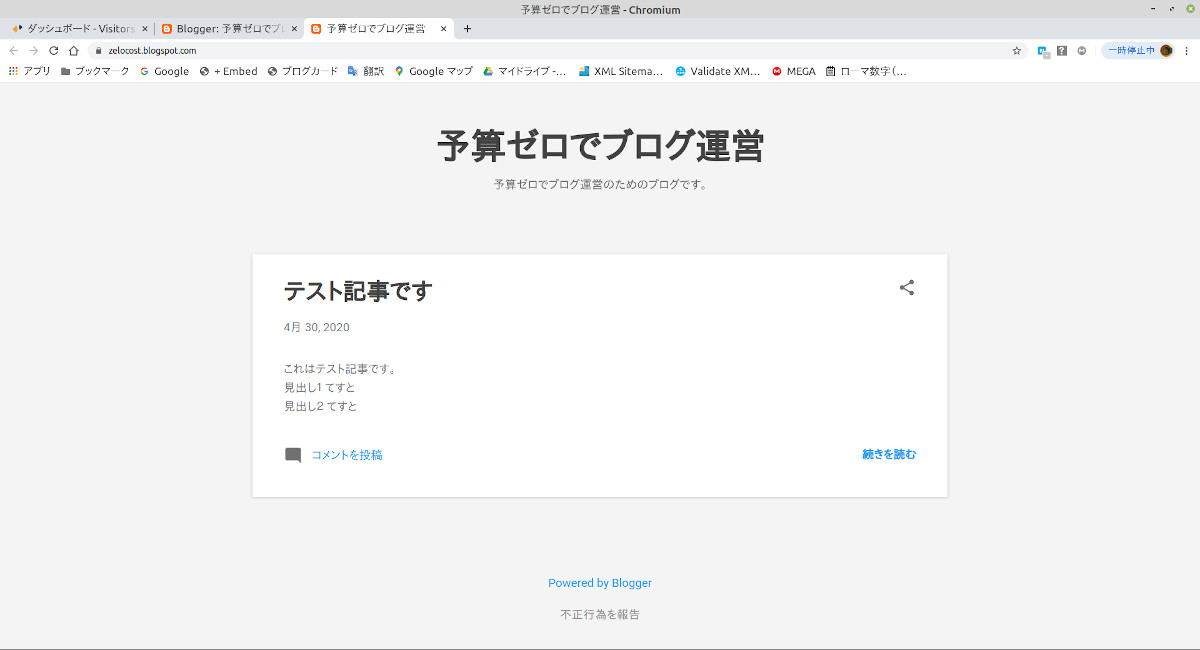The width and height of the screenshot is (1200, 650).
Task: Open the マイドライブ bookmark
Action: [x=525, y=71]
